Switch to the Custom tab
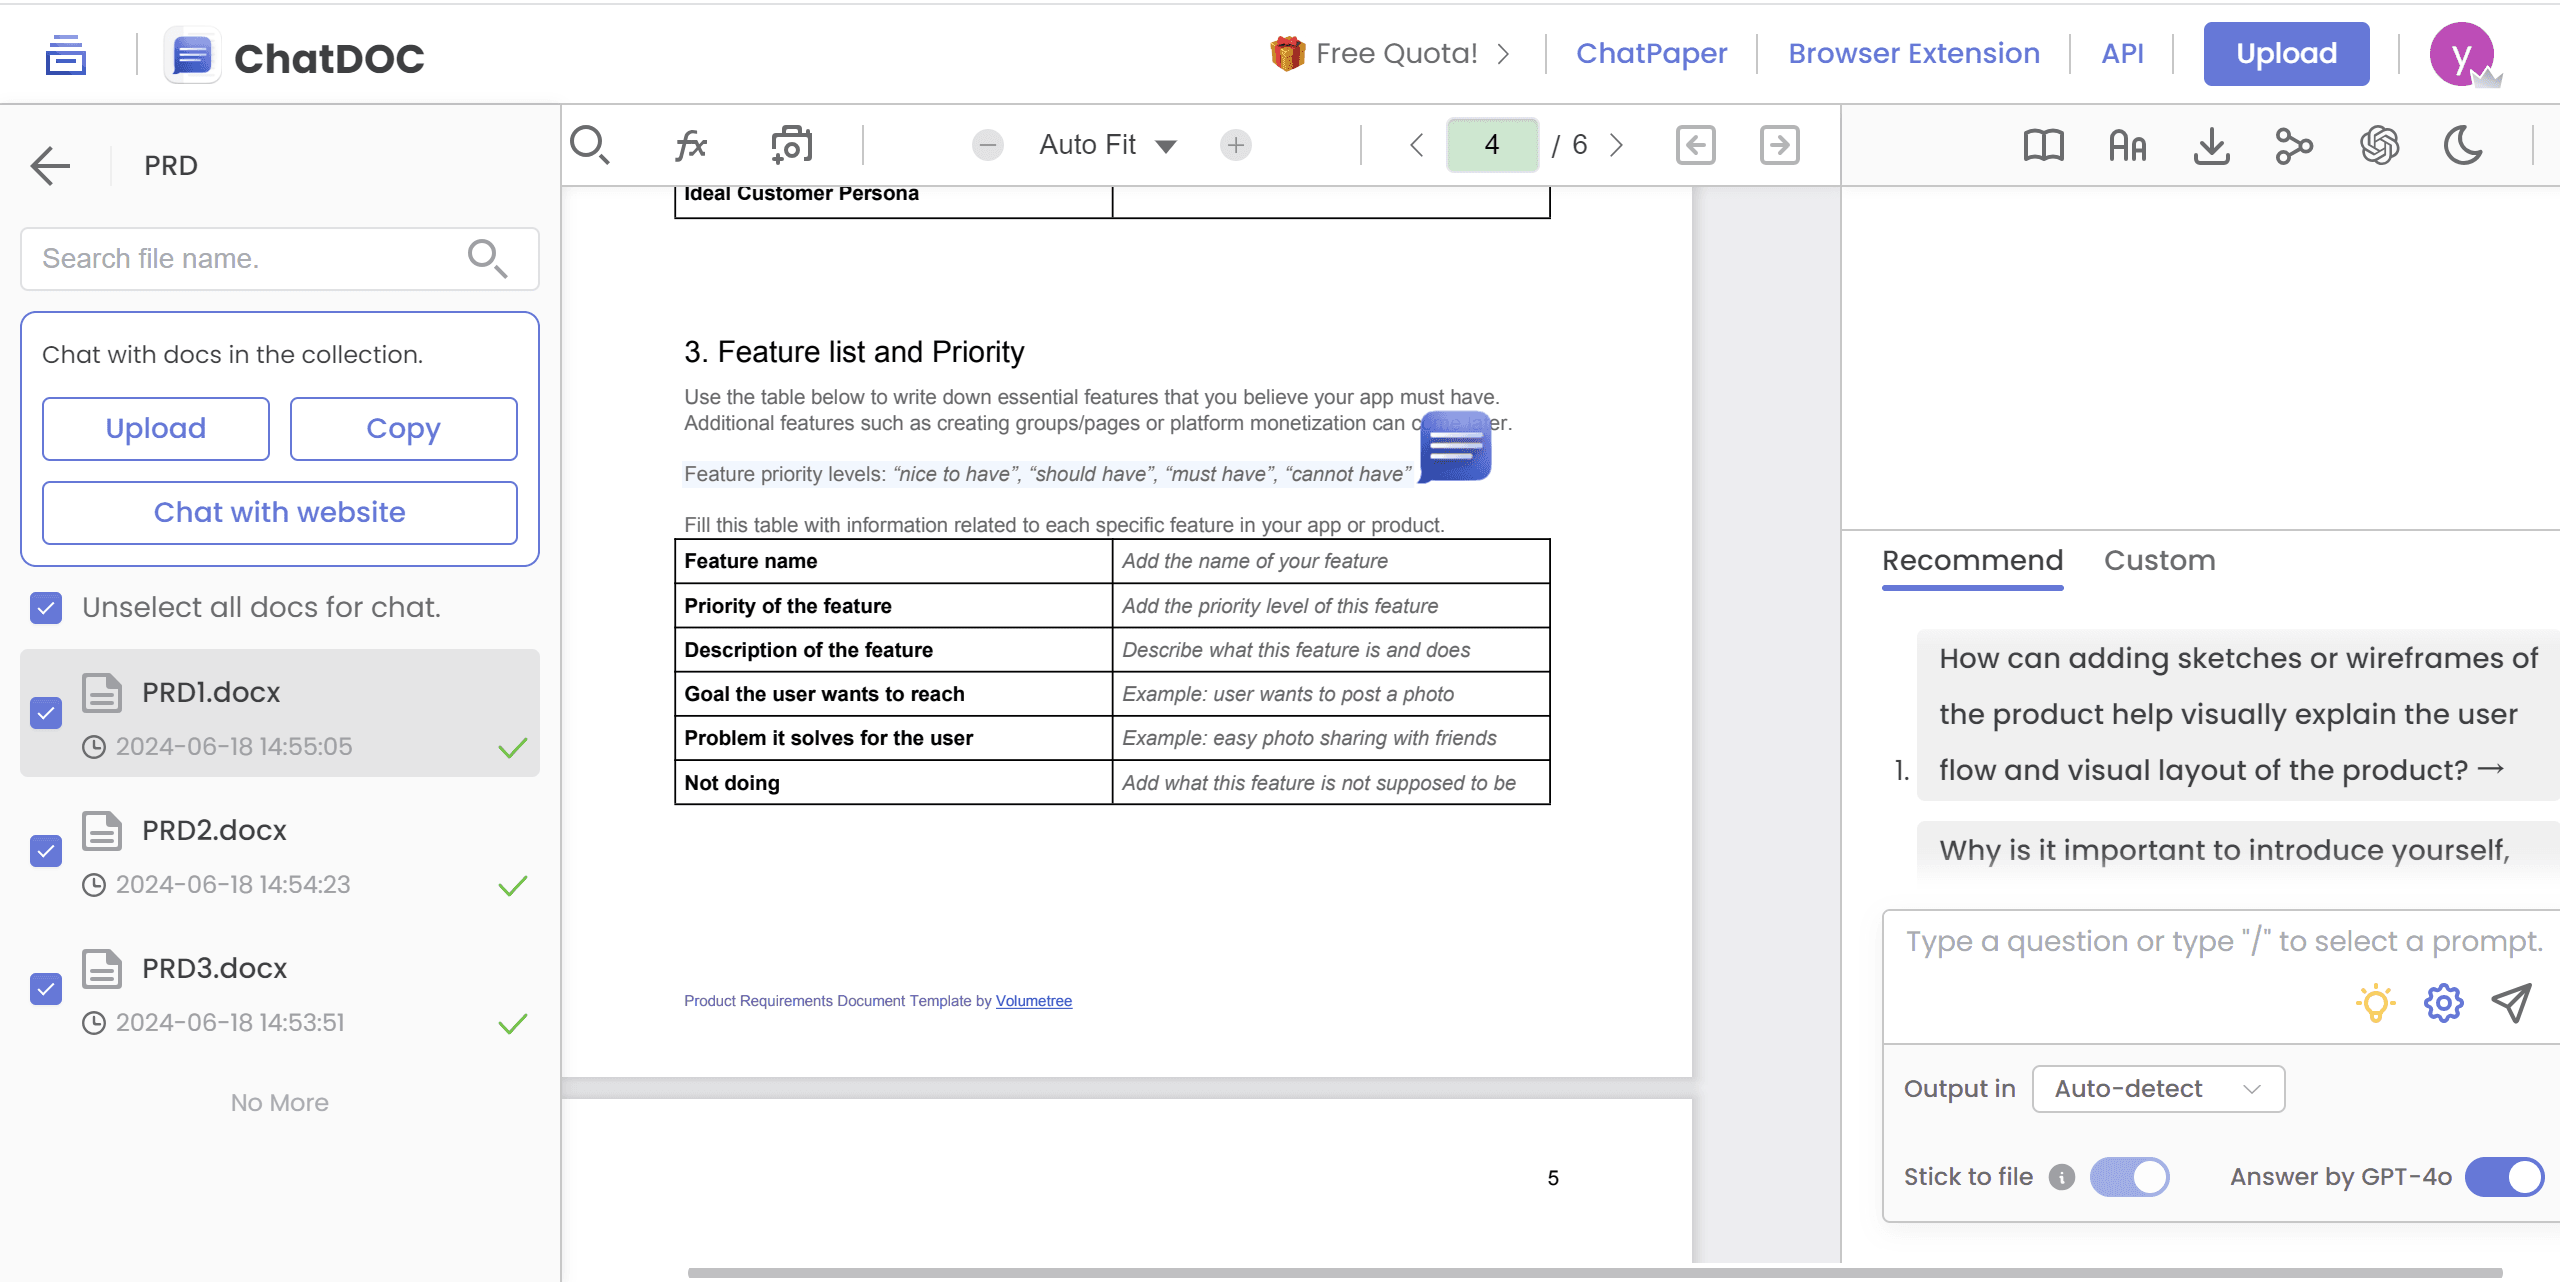Screen dimensions: 2560x1282 (x=2159, y=561)
